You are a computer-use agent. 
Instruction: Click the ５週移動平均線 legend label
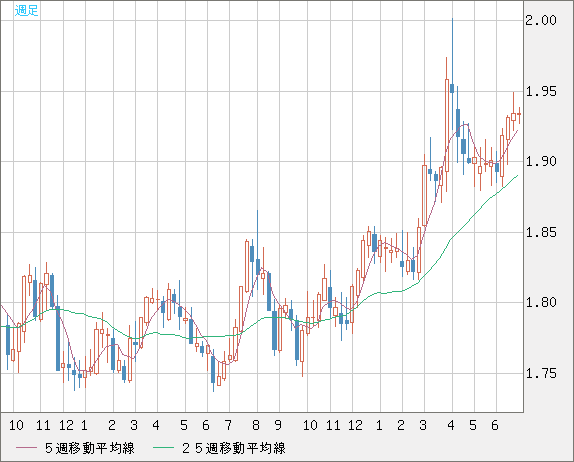pyautogui.click(x=90, y=448)
